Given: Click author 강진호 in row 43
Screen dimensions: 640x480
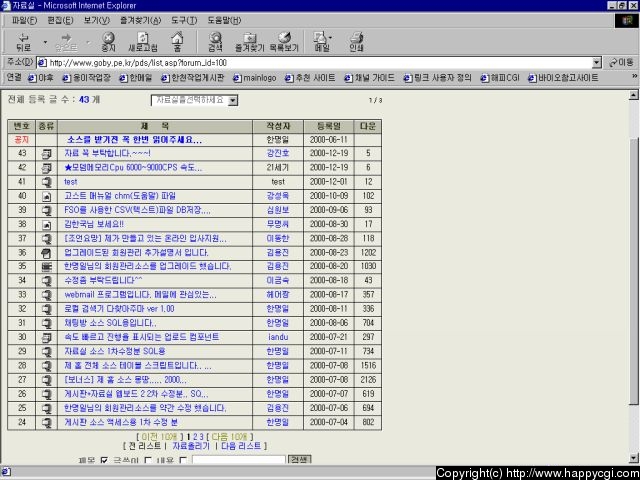Looking at the screenshot, I should 278,154.
